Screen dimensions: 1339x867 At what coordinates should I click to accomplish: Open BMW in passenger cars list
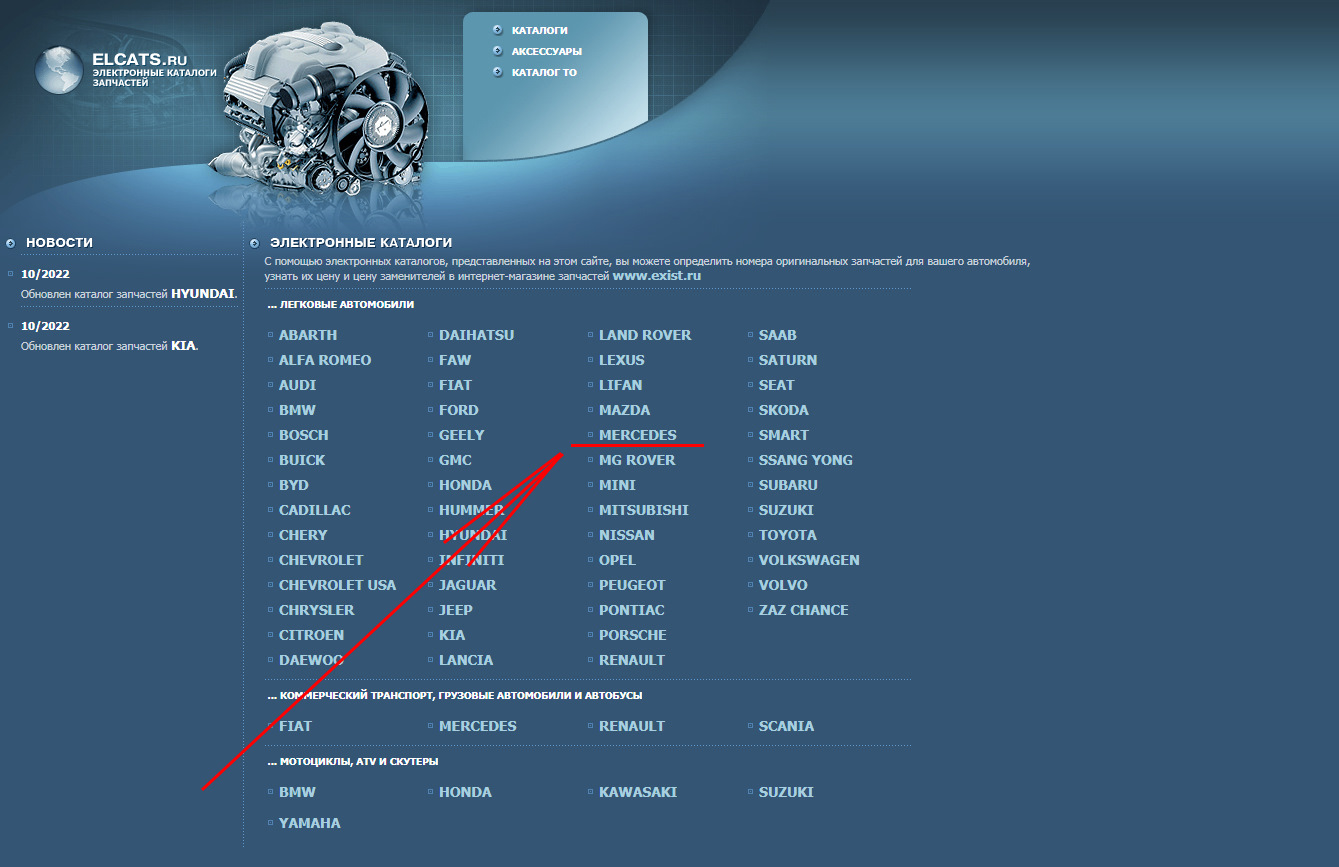click(297, 410)
